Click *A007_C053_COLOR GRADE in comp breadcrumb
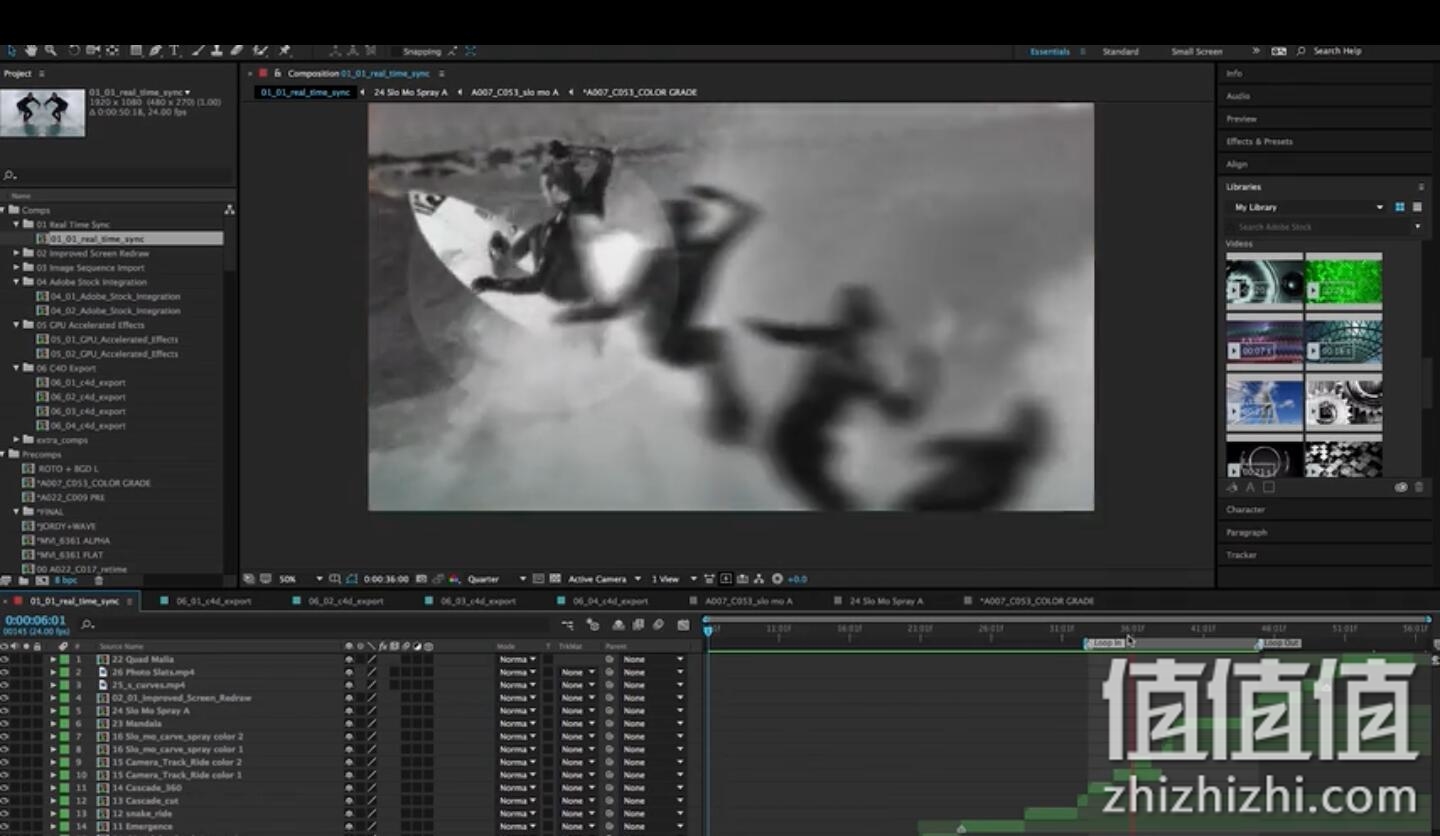This screenshot has height=836, width=1440. click(639, 92)
